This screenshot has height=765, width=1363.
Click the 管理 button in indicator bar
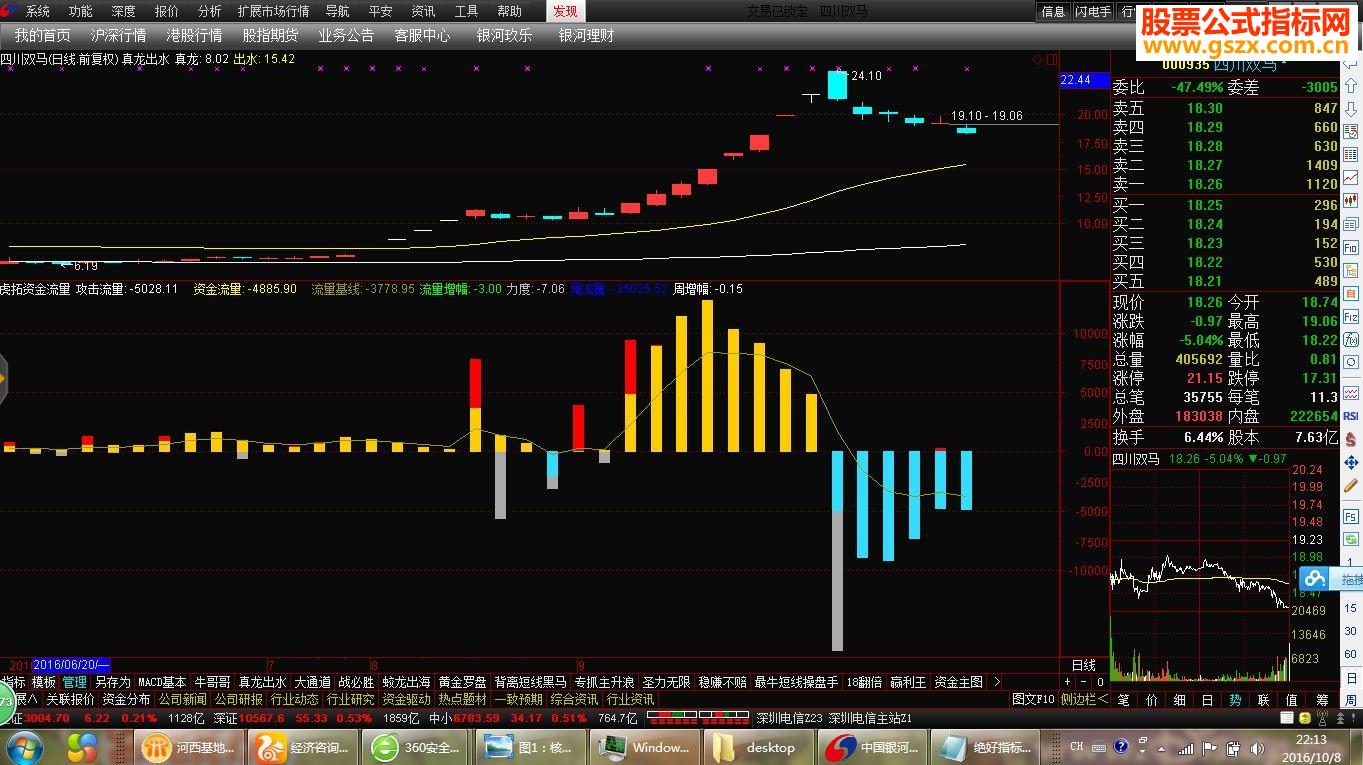[75, 682]
